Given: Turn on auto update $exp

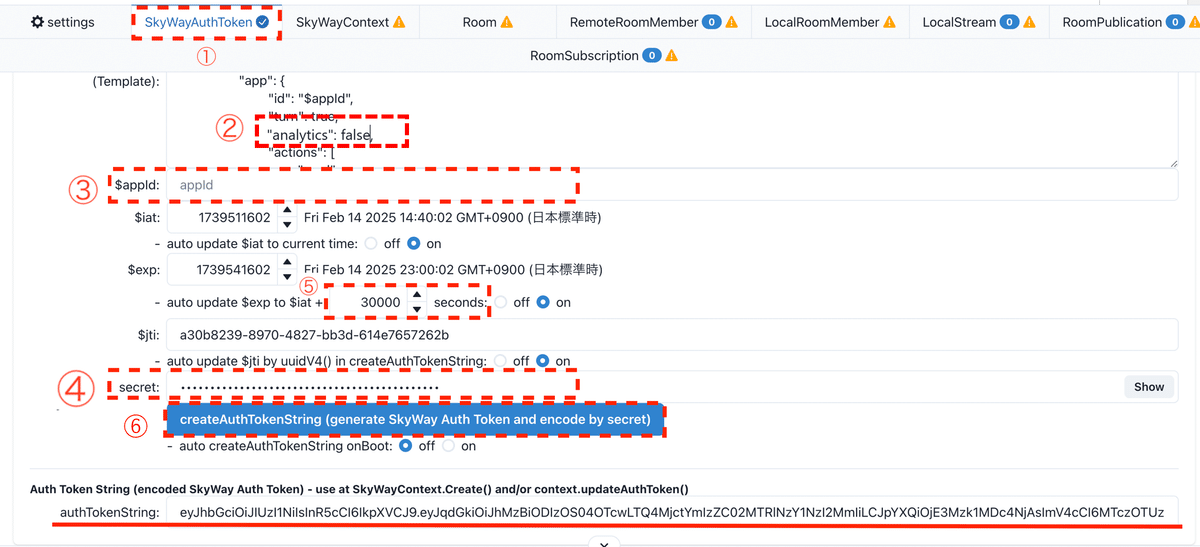Looking at the screenshot, I should pos(543,302).
